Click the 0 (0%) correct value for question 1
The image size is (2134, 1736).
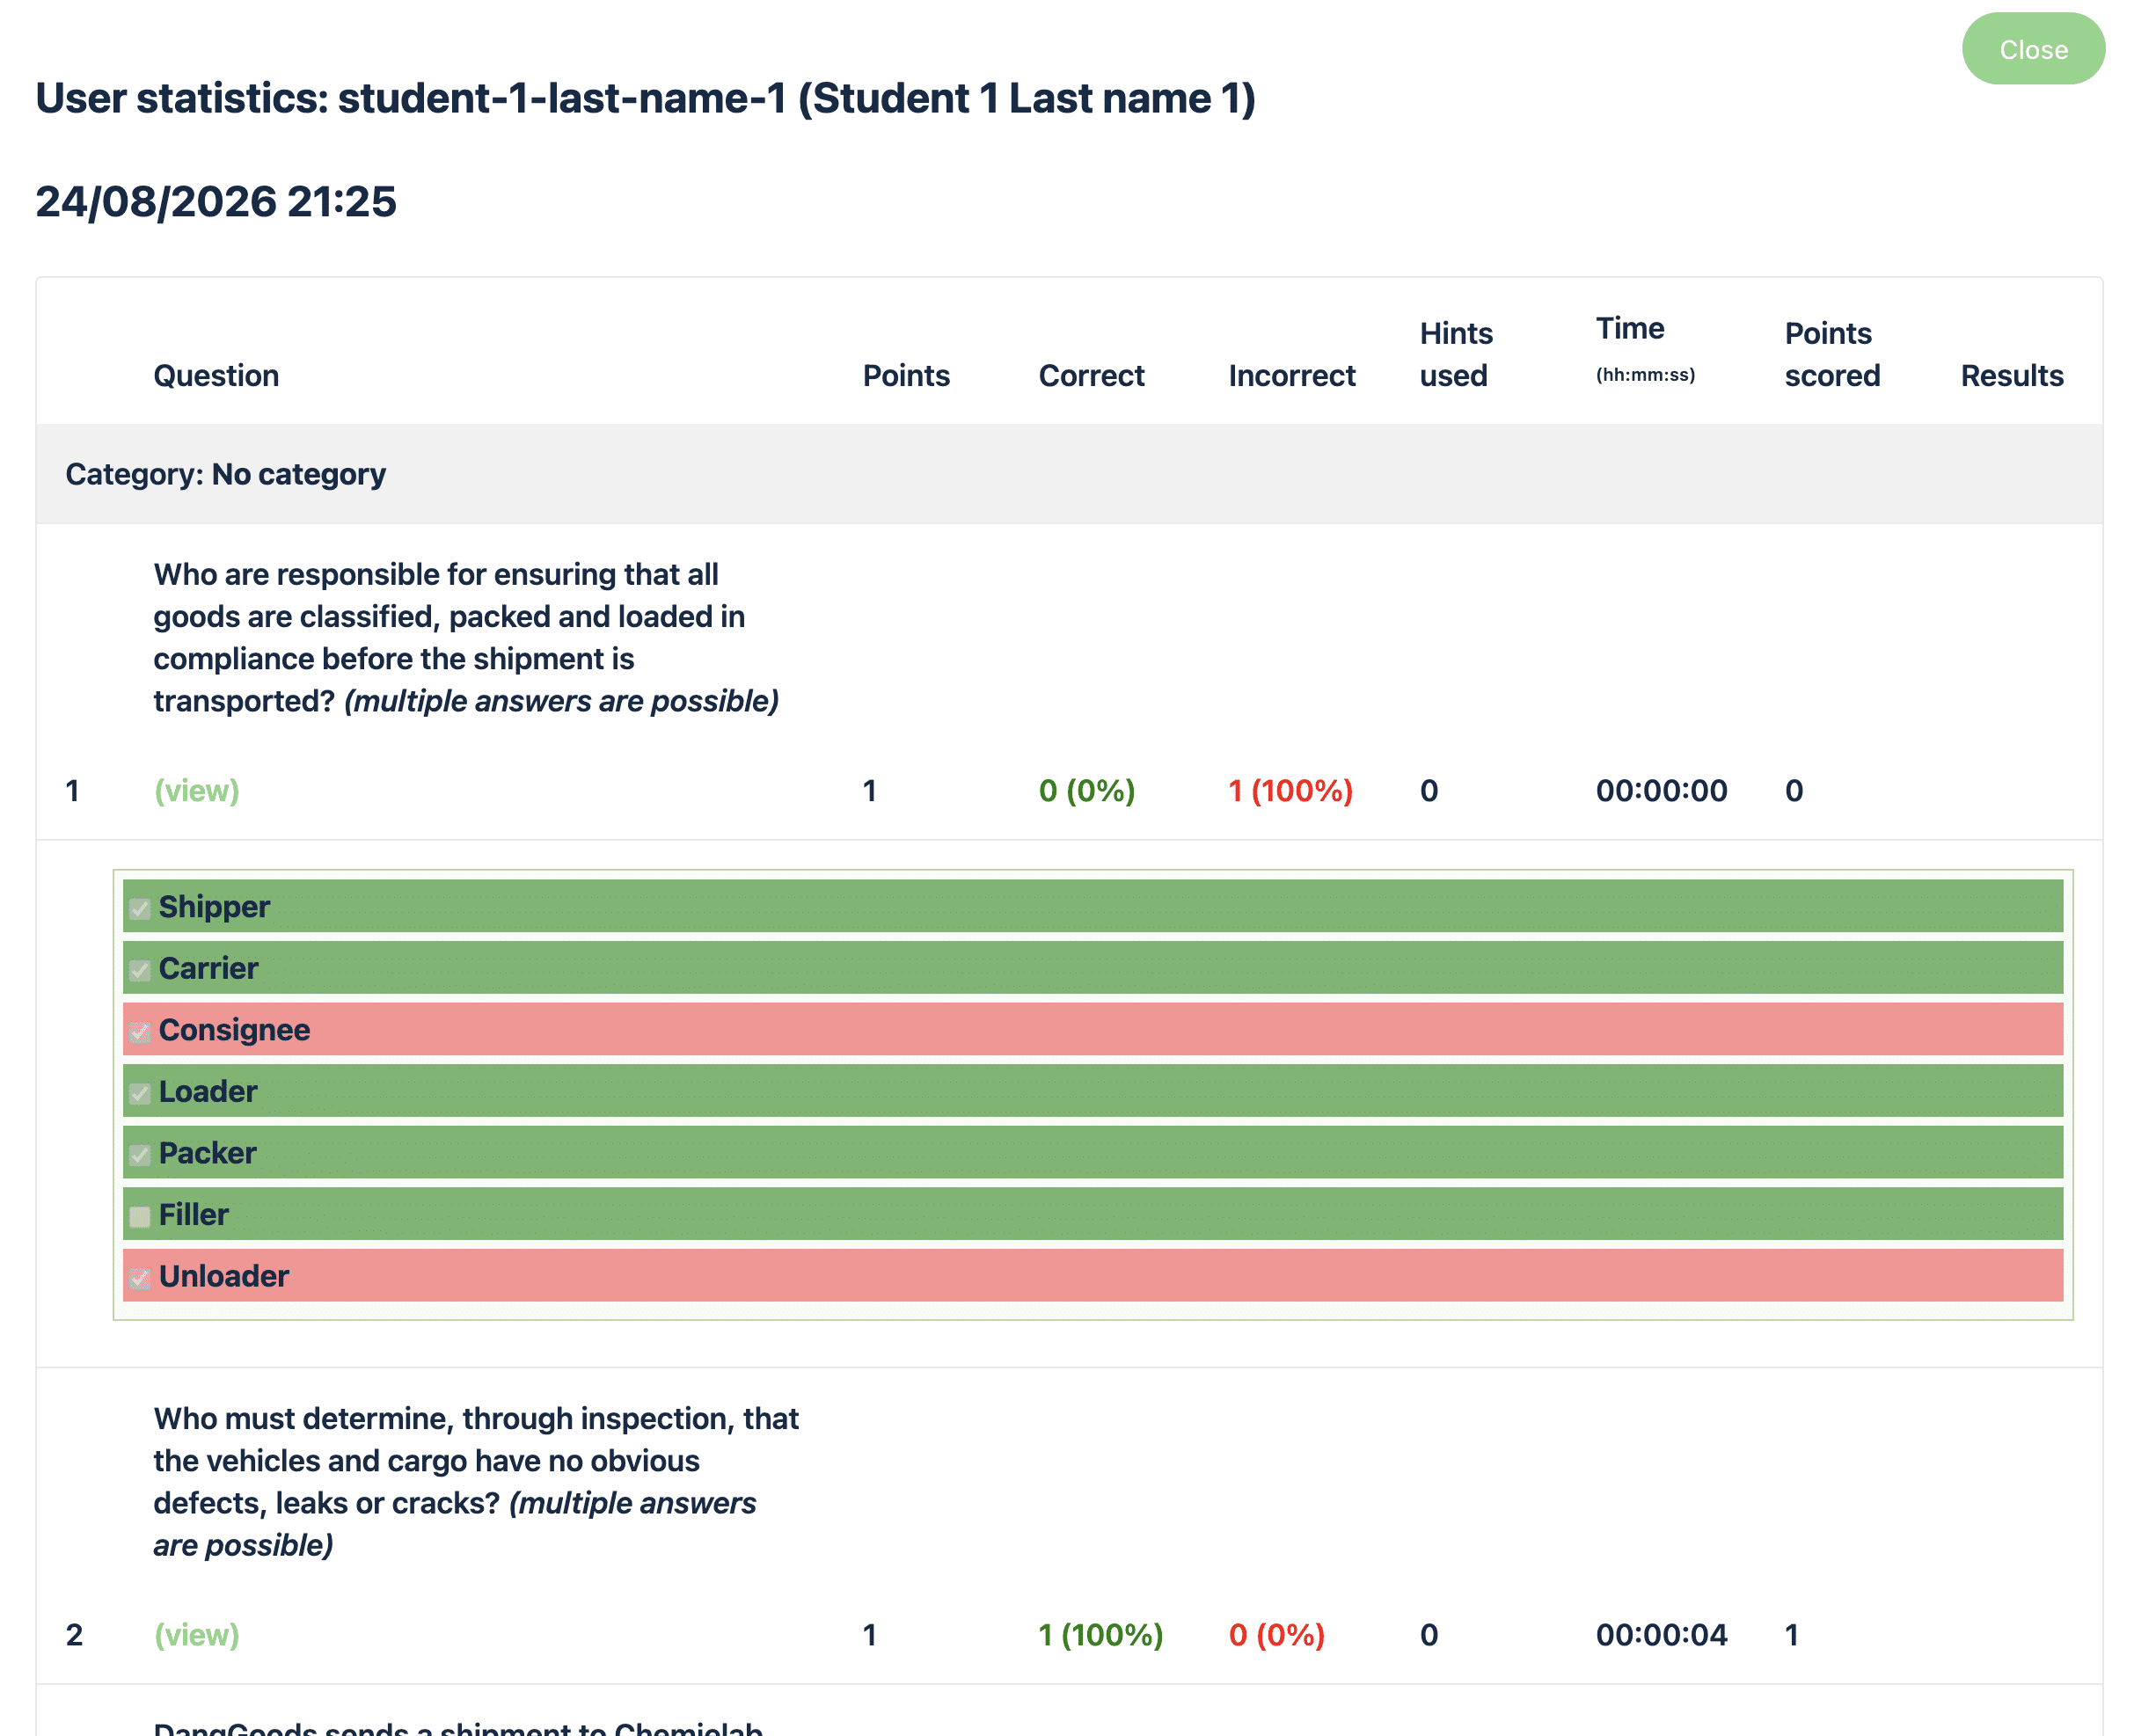click(x=1087, y=791)
